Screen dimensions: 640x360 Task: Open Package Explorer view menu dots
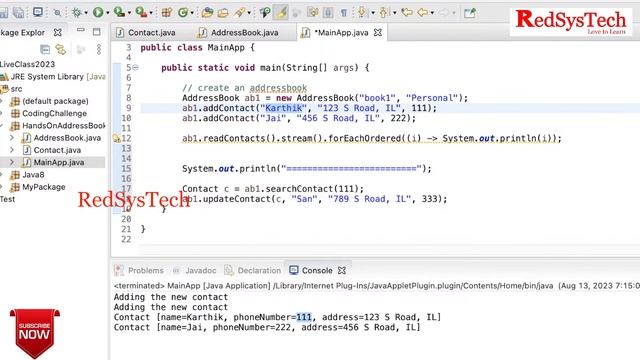[x=98, y=49]
